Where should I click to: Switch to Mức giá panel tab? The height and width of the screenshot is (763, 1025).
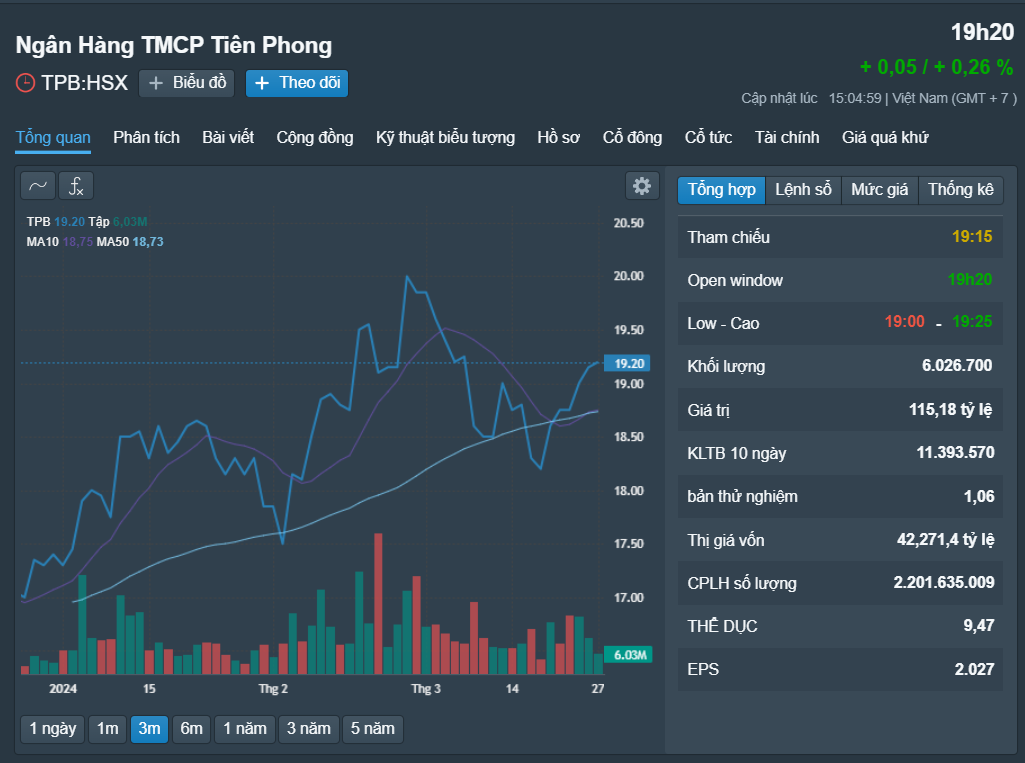coord(880,190)
